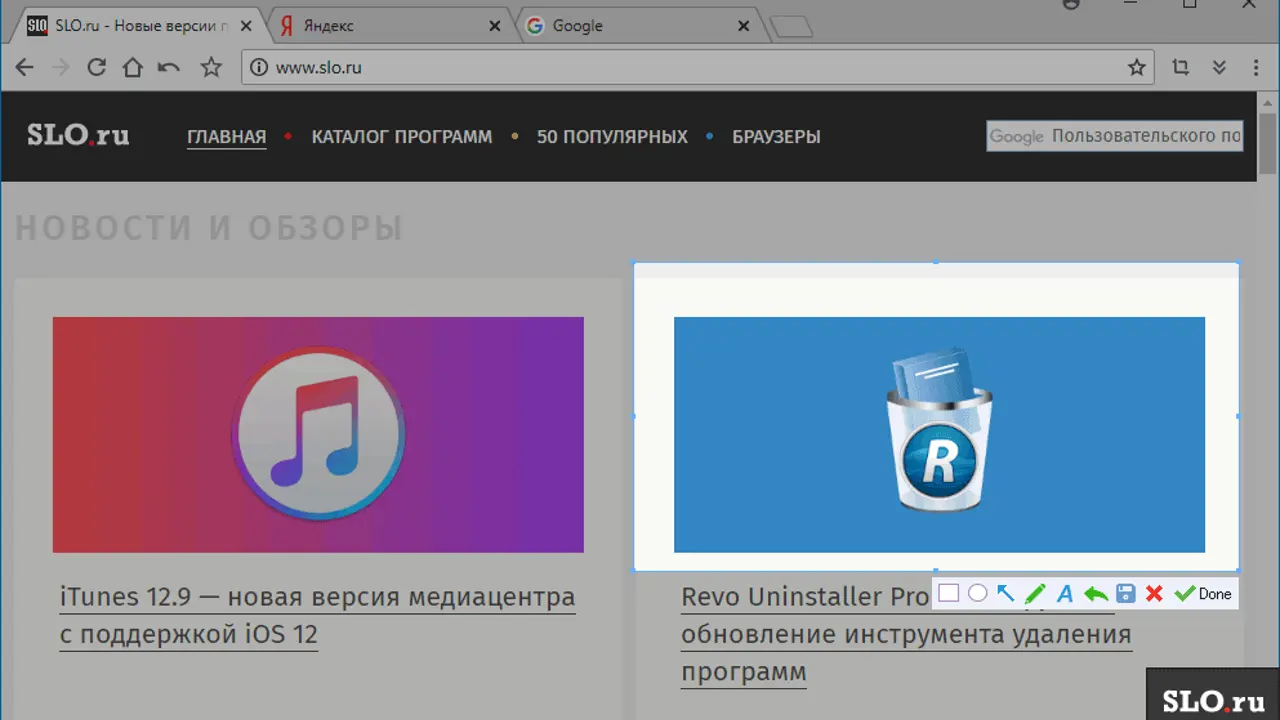
Task: Pick the green pencil tool
Action: (x=1035, y=594)
